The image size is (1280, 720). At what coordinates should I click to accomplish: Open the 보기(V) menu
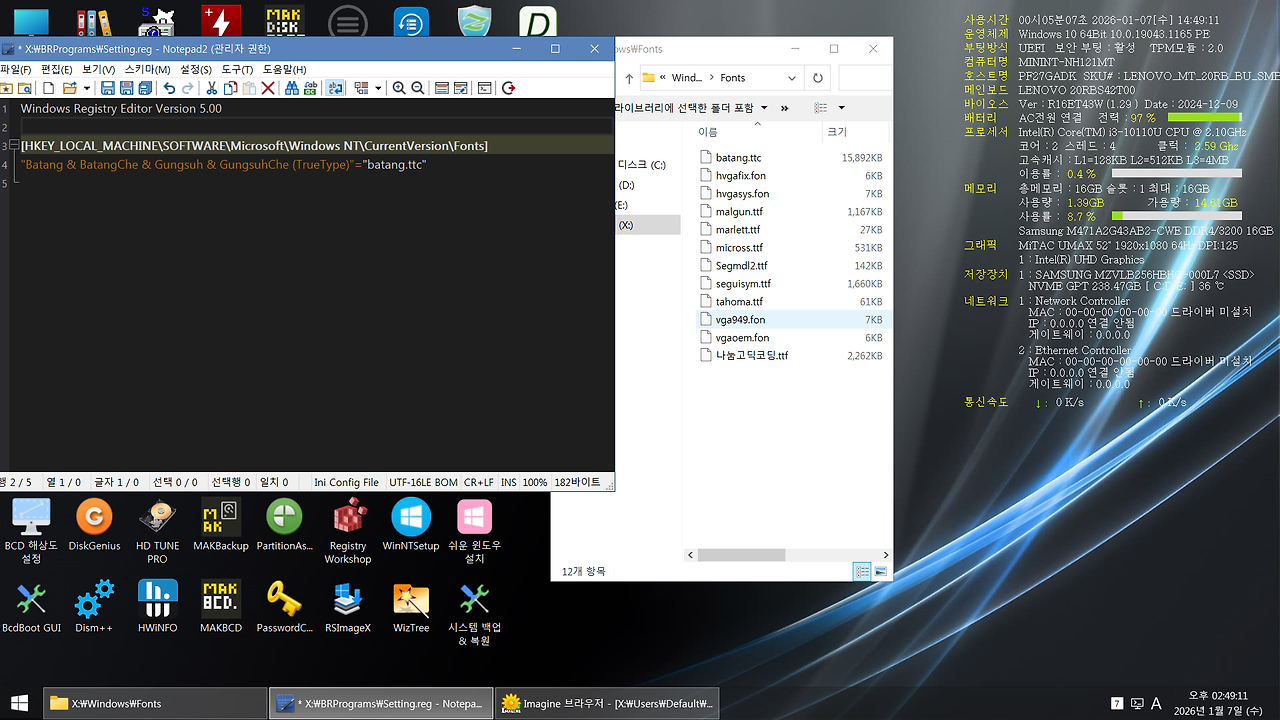pyautogui.click(x=98, y=69)
